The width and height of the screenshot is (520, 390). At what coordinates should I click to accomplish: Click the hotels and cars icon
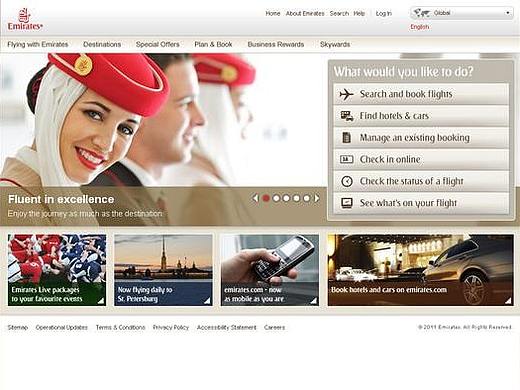tap(347, 116)
